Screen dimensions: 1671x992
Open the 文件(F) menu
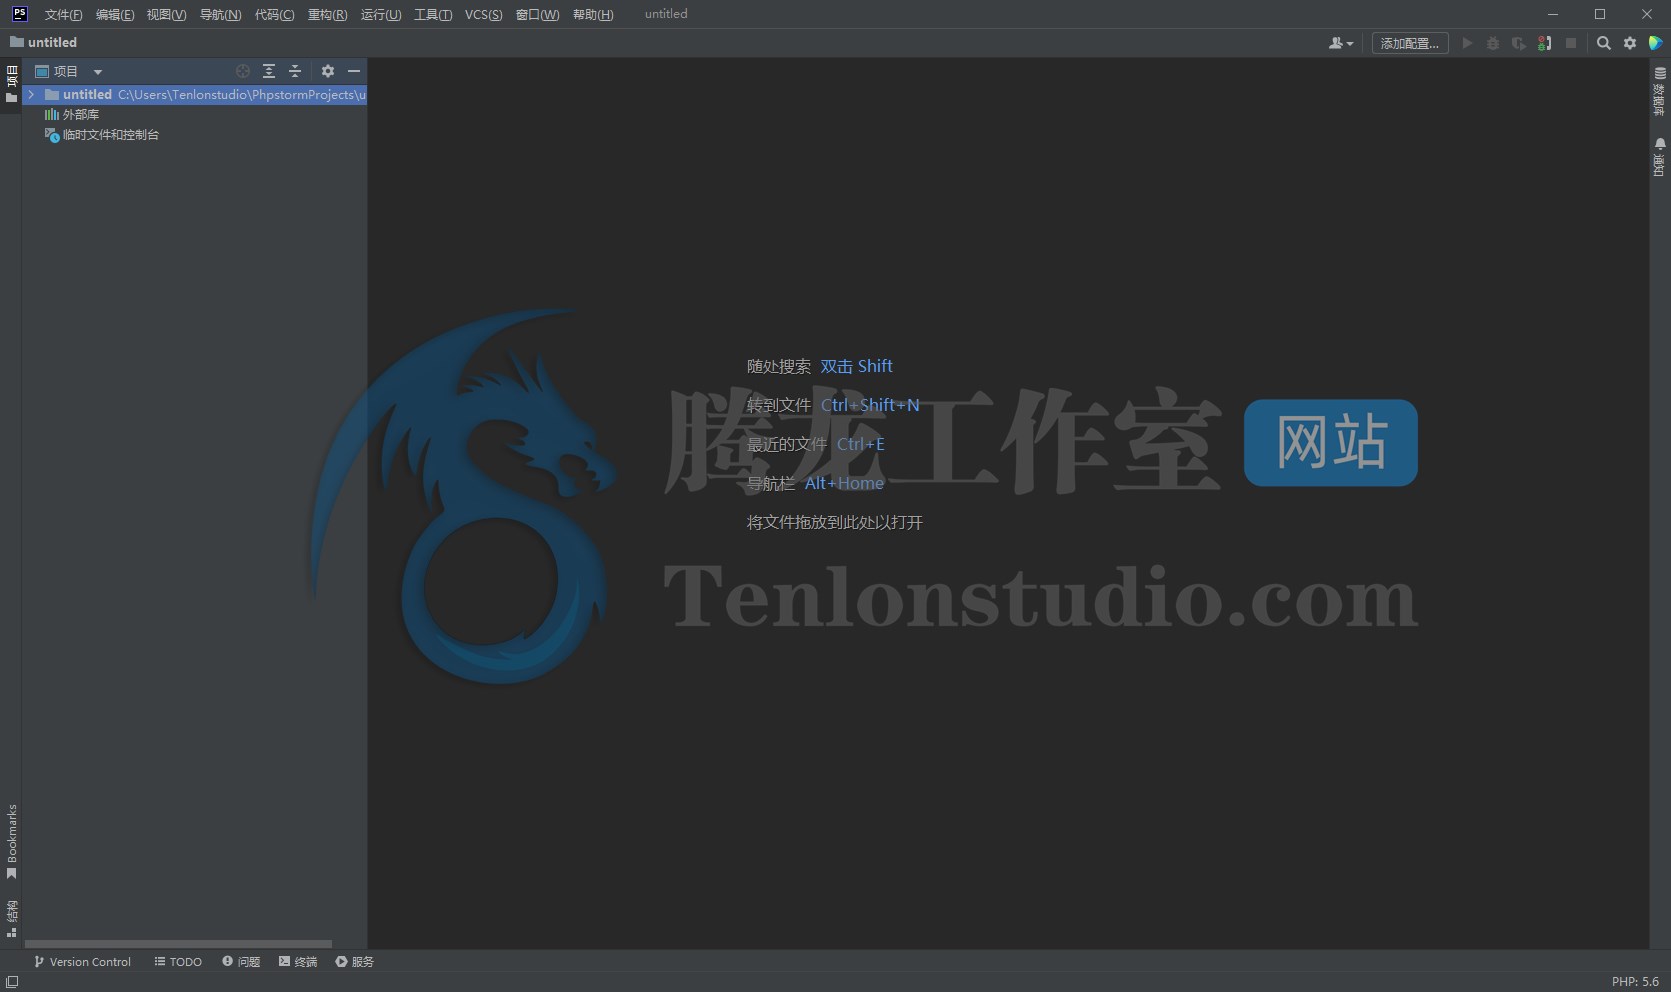pos(62,14)
